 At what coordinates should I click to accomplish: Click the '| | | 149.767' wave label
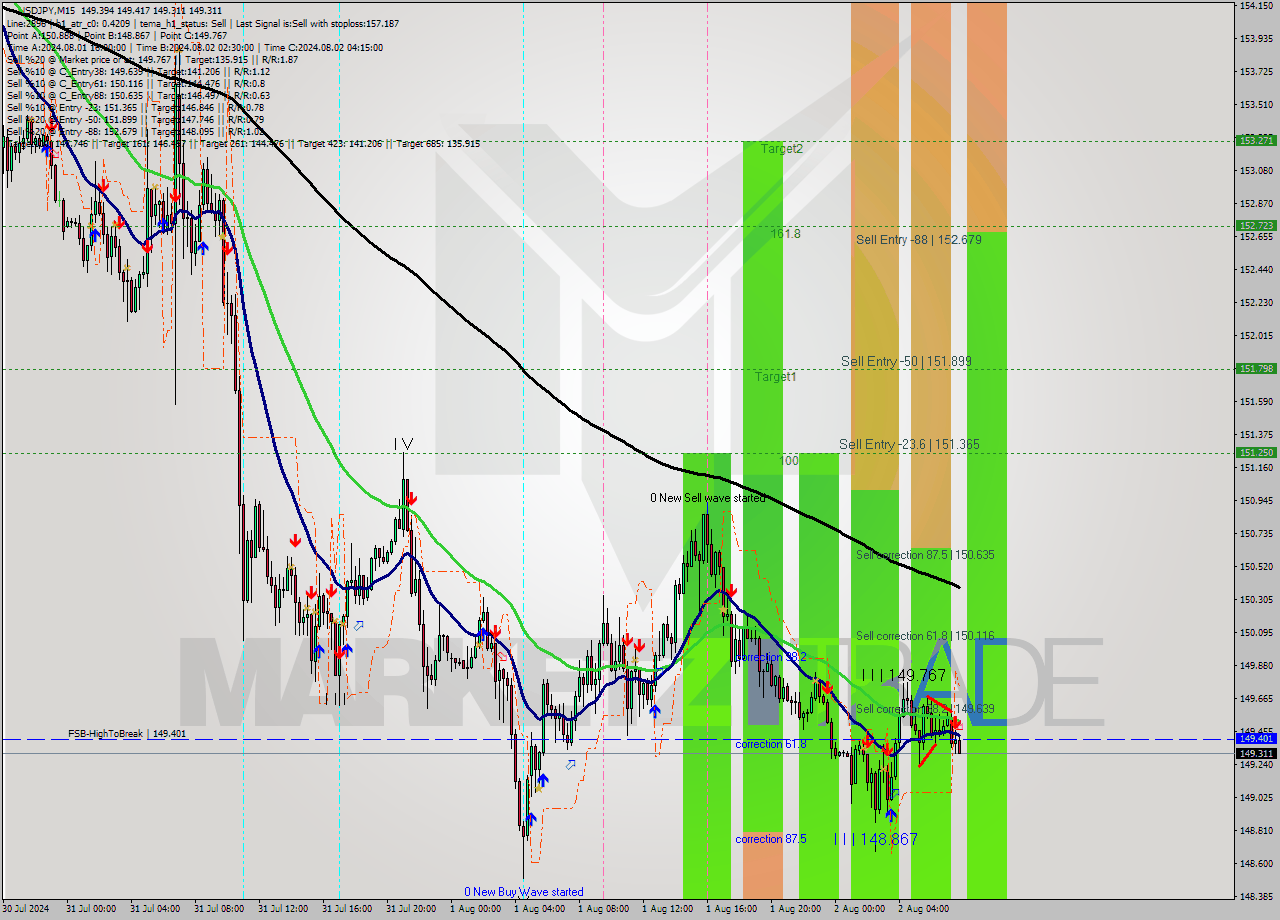(903, 676)
